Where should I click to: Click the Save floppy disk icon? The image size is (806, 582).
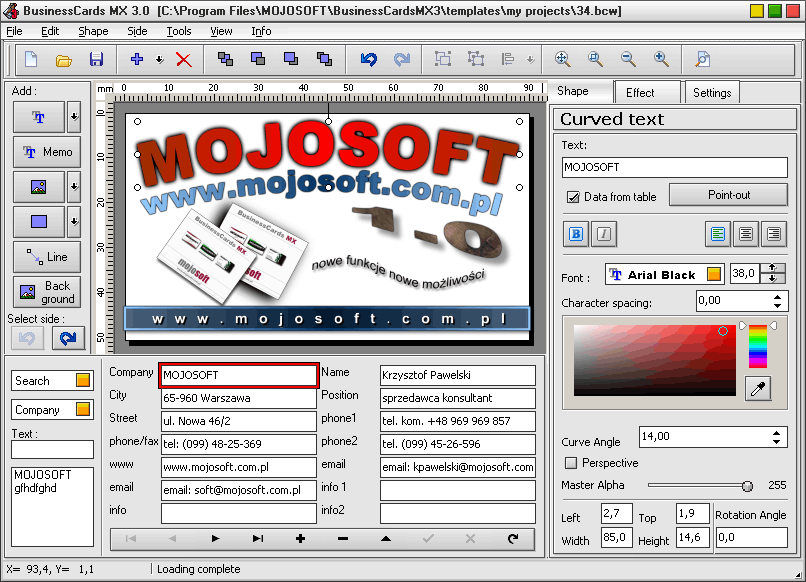(96, 60)
